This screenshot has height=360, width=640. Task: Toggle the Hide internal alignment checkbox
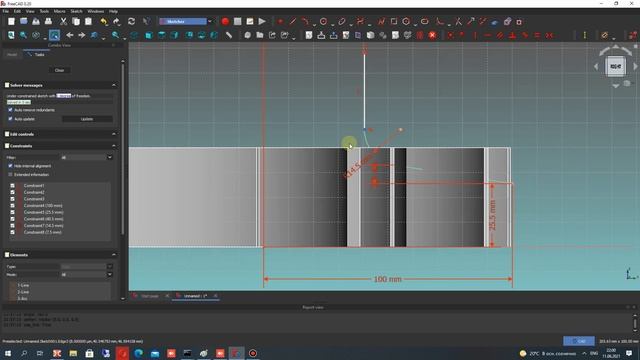point(10,166)
